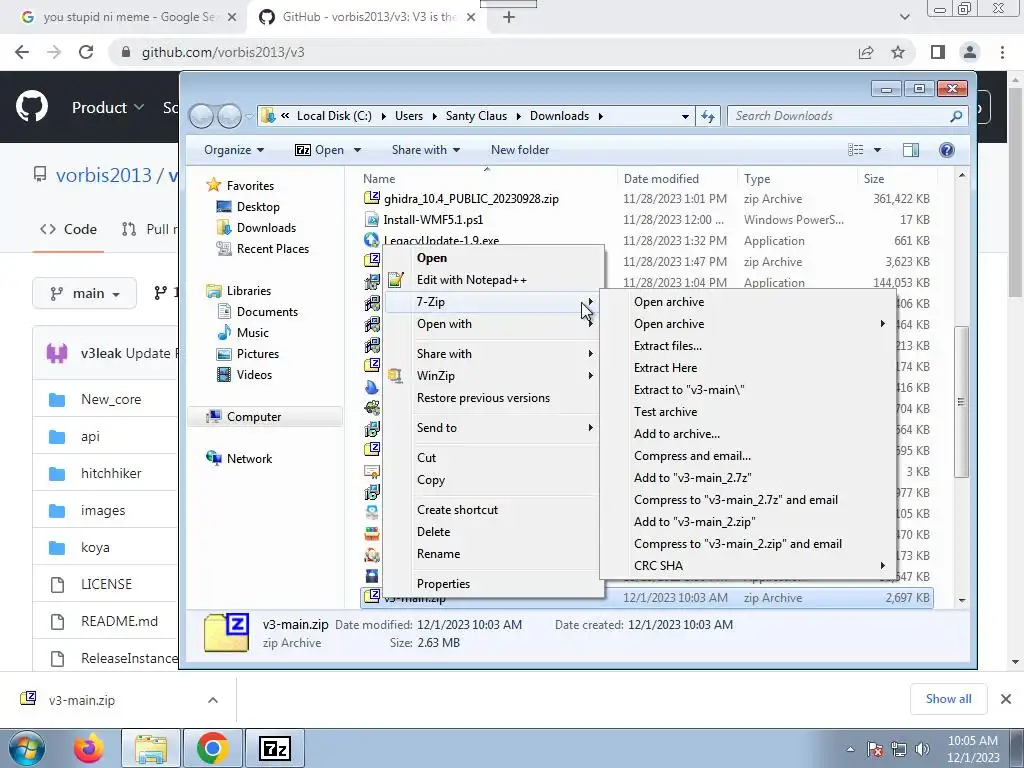The width and height of the screenshot is (1024, 768).
Task: Switch to the Code tab on GitHub
Action: [68, 229]
